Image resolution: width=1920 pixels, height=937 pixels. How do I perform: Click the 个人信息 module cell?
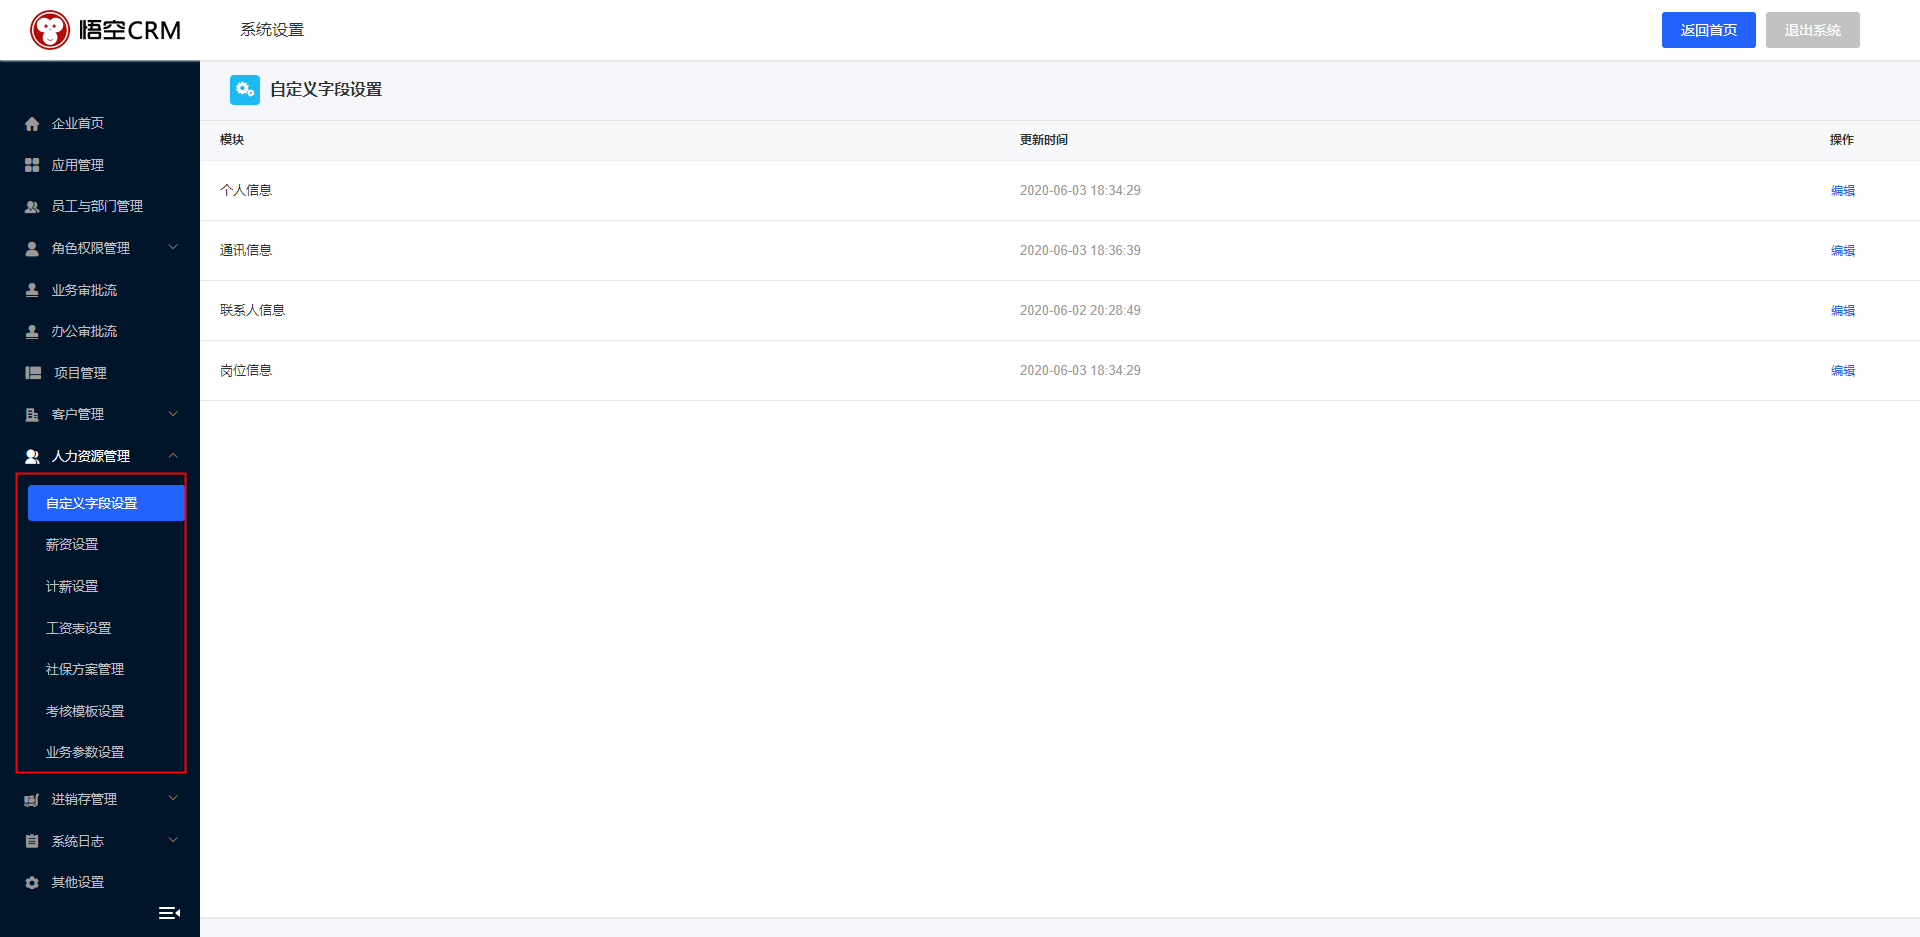coord(246,190)
